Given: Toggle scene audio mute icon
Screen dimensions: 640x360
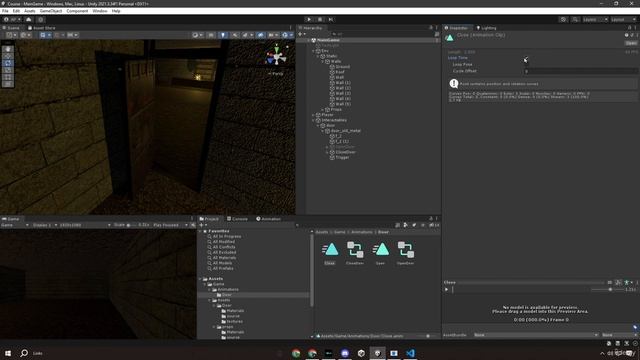Looking at the screenshot, I should 235,35.
